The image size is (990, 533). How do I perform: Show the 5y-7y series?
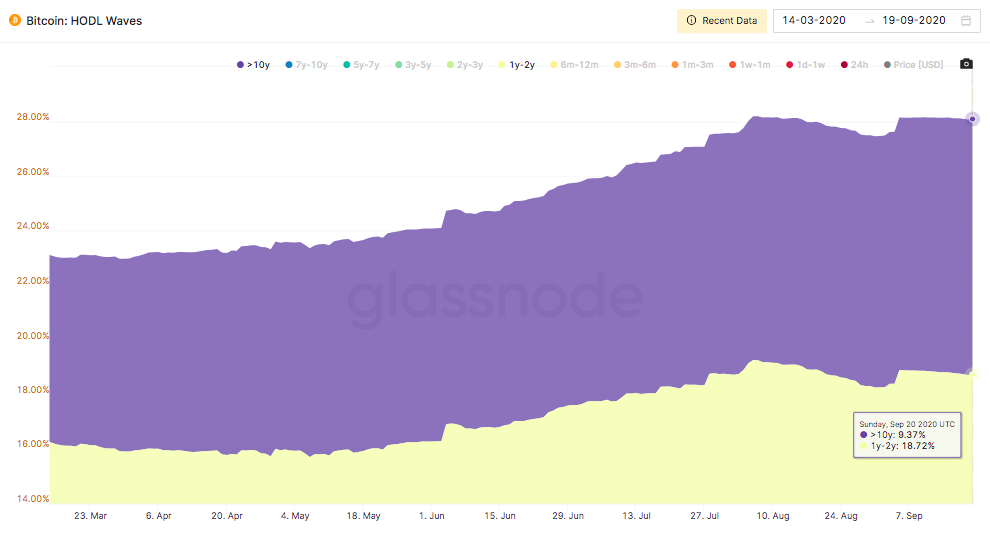click(361, 64)
